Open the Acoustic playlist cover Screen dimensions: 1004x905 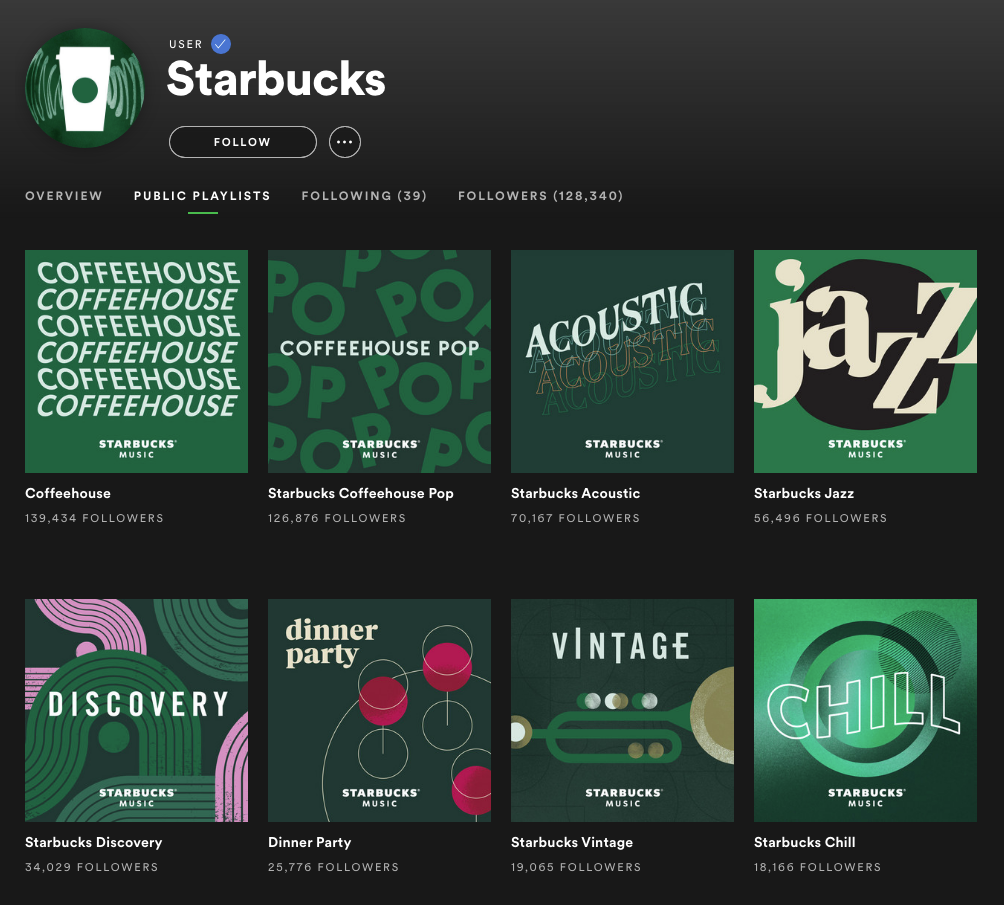pos(622,361)
